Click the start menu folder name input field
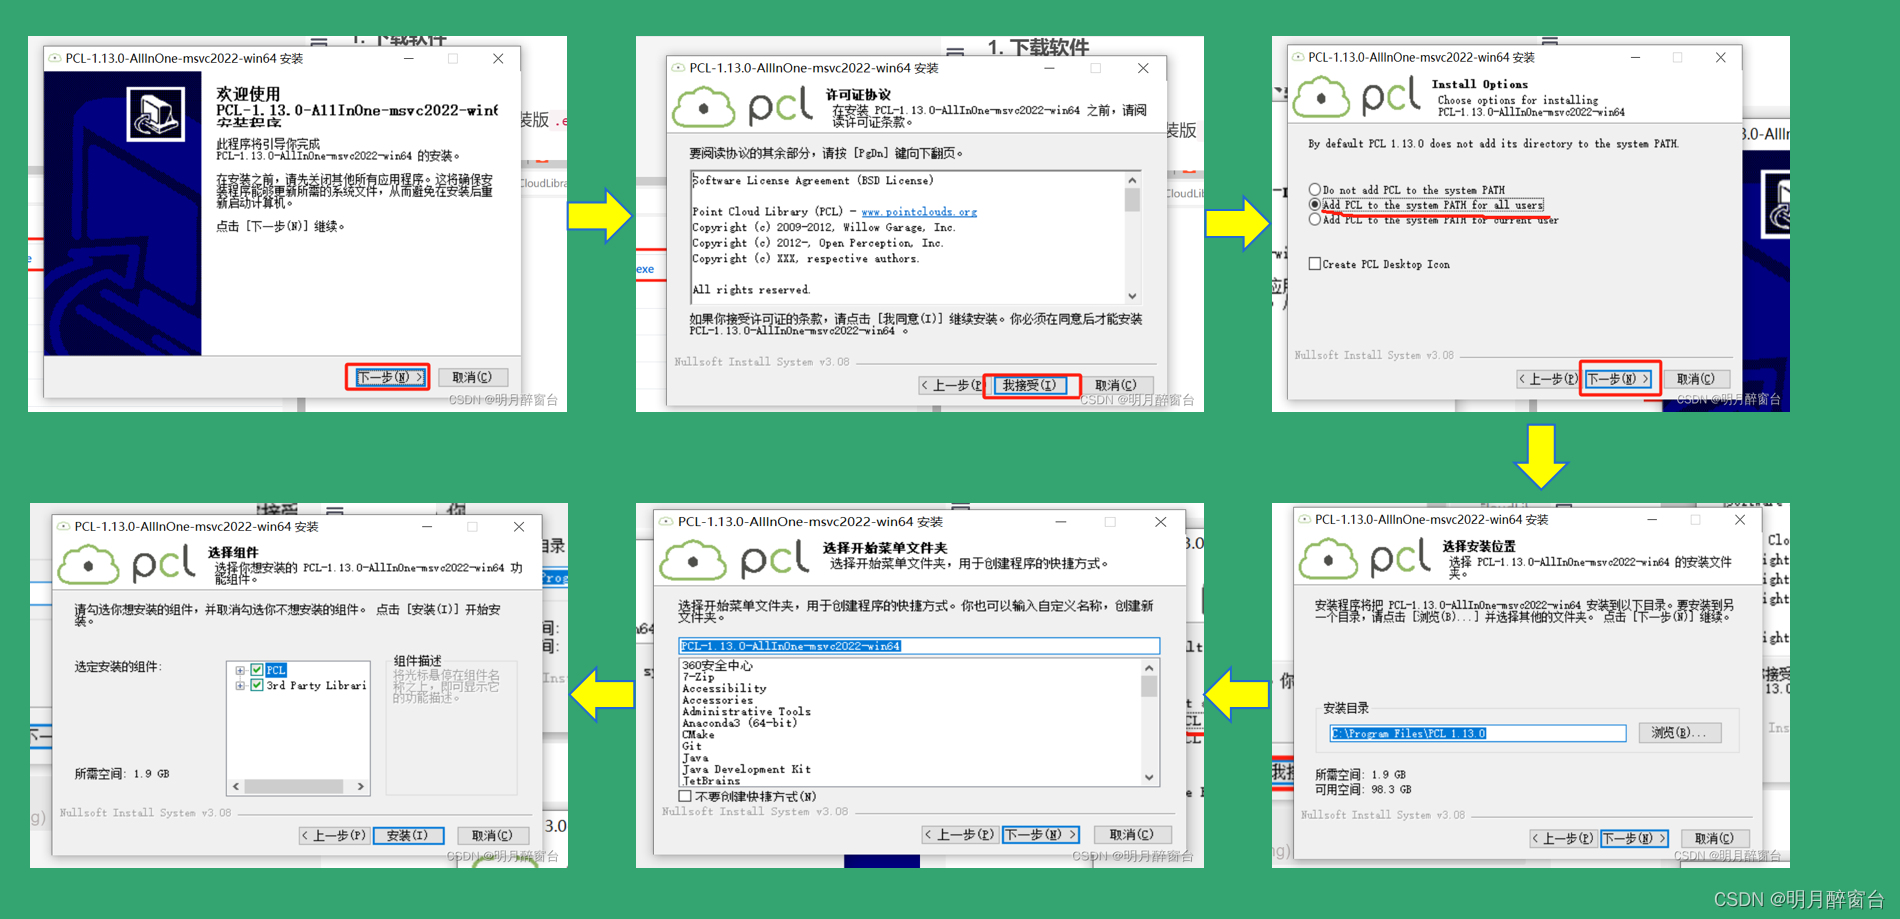The height and width of the screenshot is (919, 1900). coord(918,646)
